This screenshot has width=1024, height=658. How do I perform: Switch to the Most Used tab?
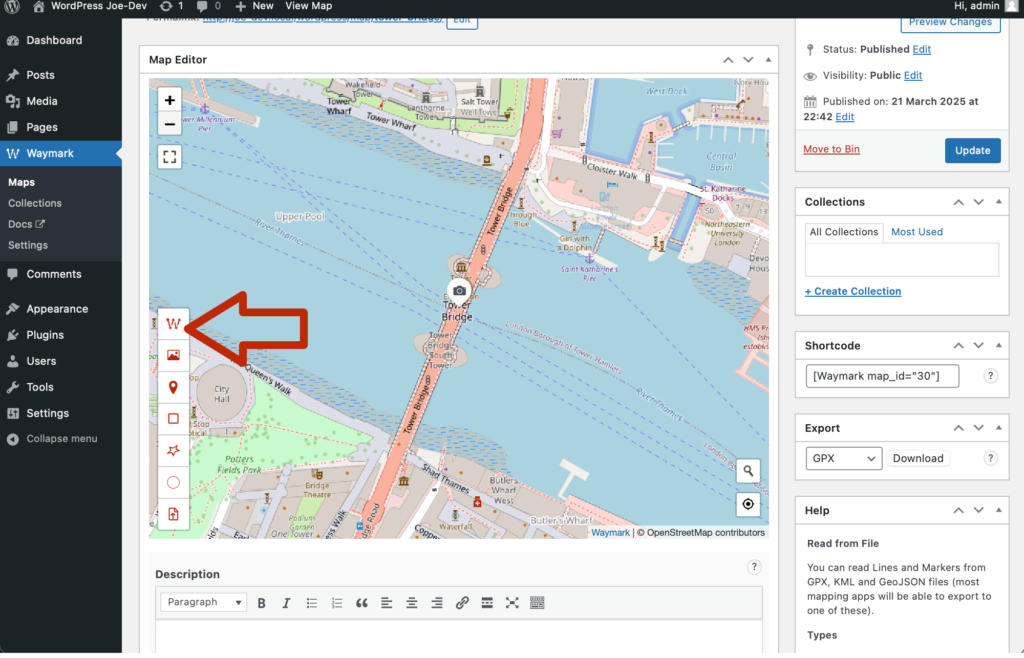click(x=916, y=232)
